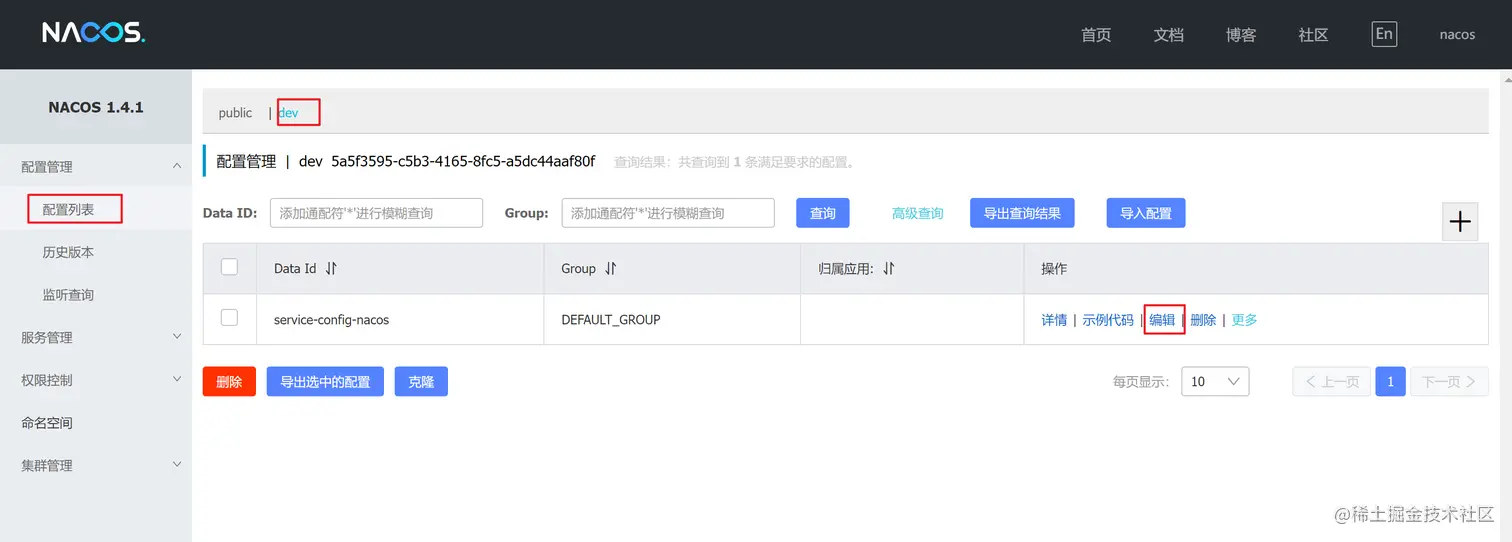Open 首页 in the top navigation
Image resolution: width=1512 pixels, height=542 pixels.
coord(1096,34)
